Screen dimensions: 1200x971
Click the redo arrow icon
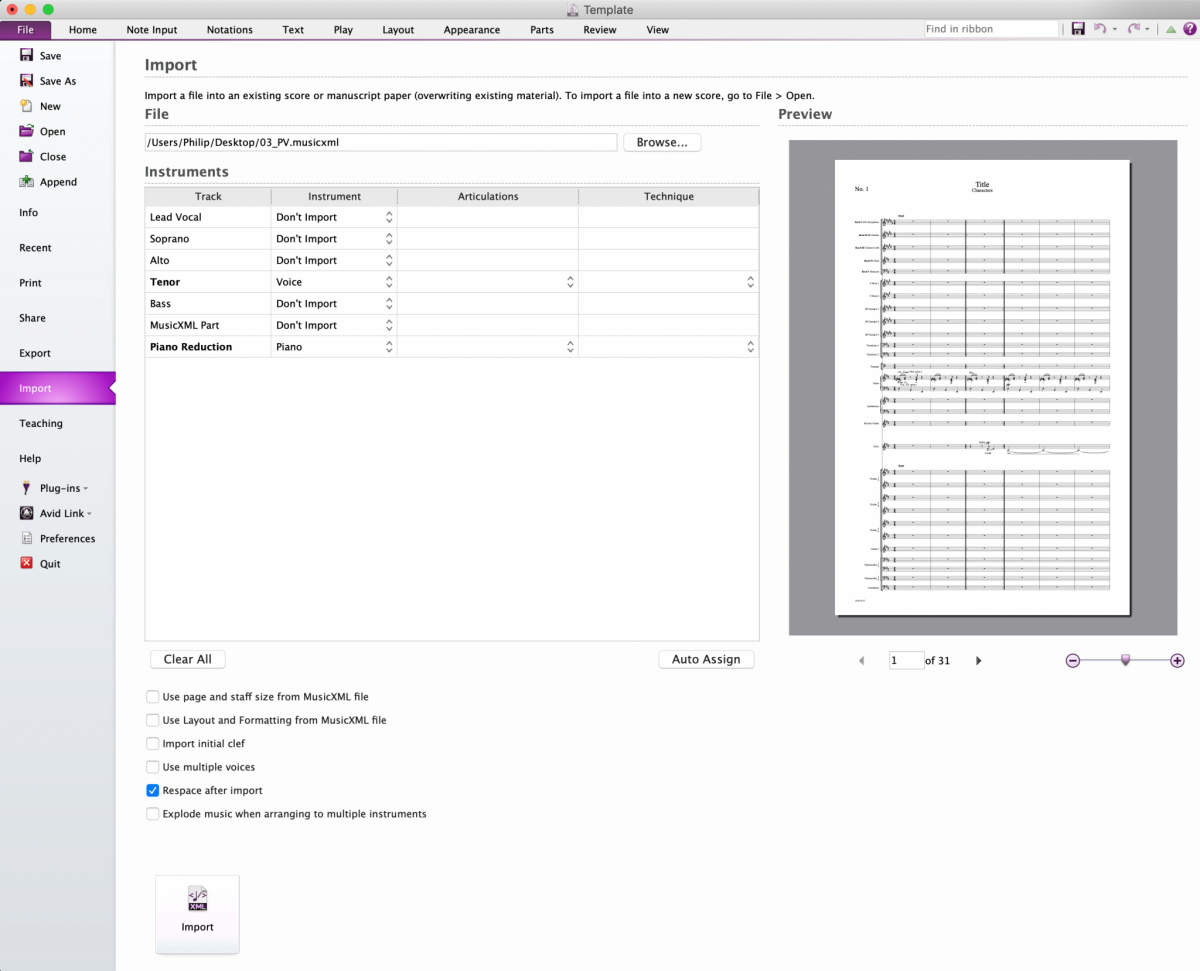(x=1133, y=29)
